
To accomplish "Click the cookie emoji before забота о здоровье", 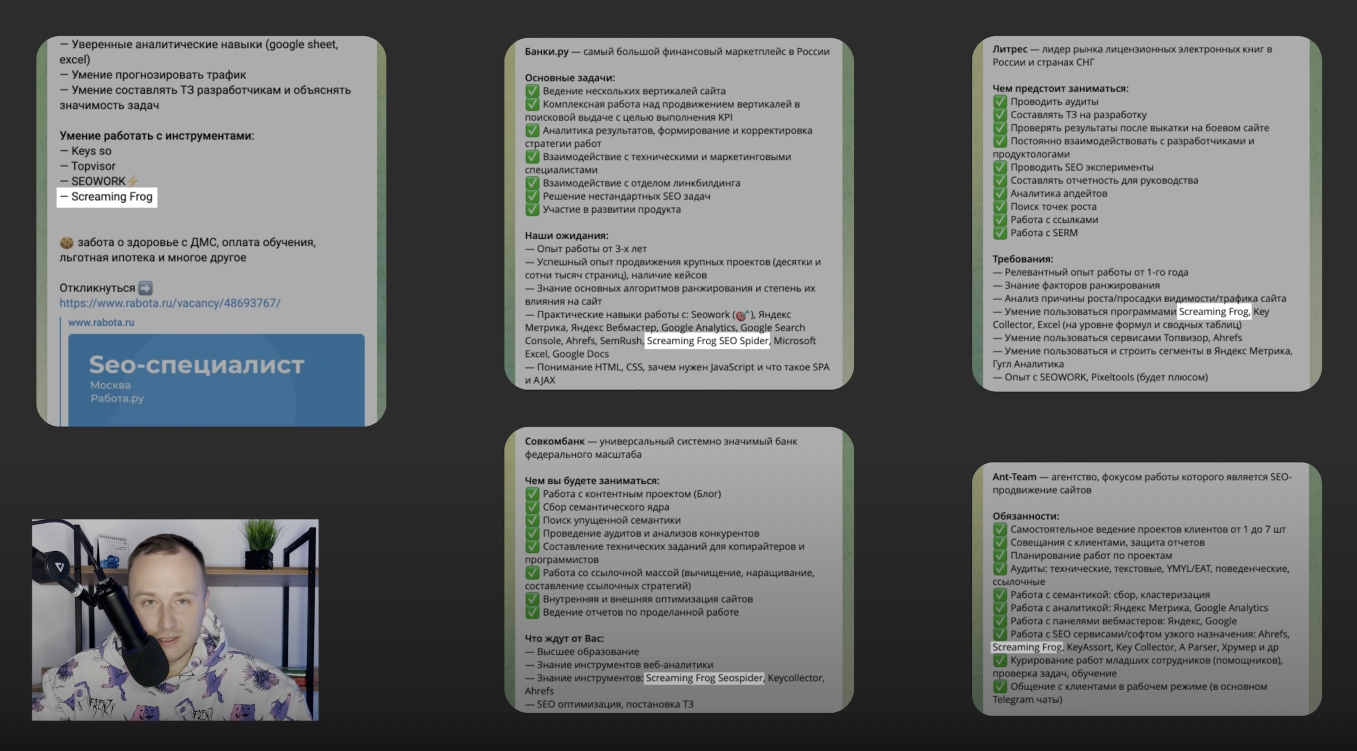I will pos(66,242).
